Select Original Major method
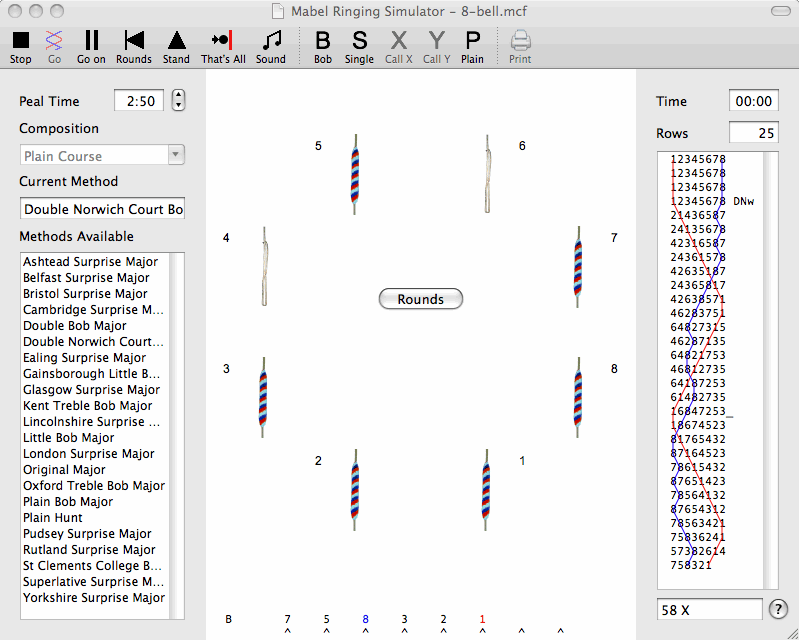 click(64, 470)
